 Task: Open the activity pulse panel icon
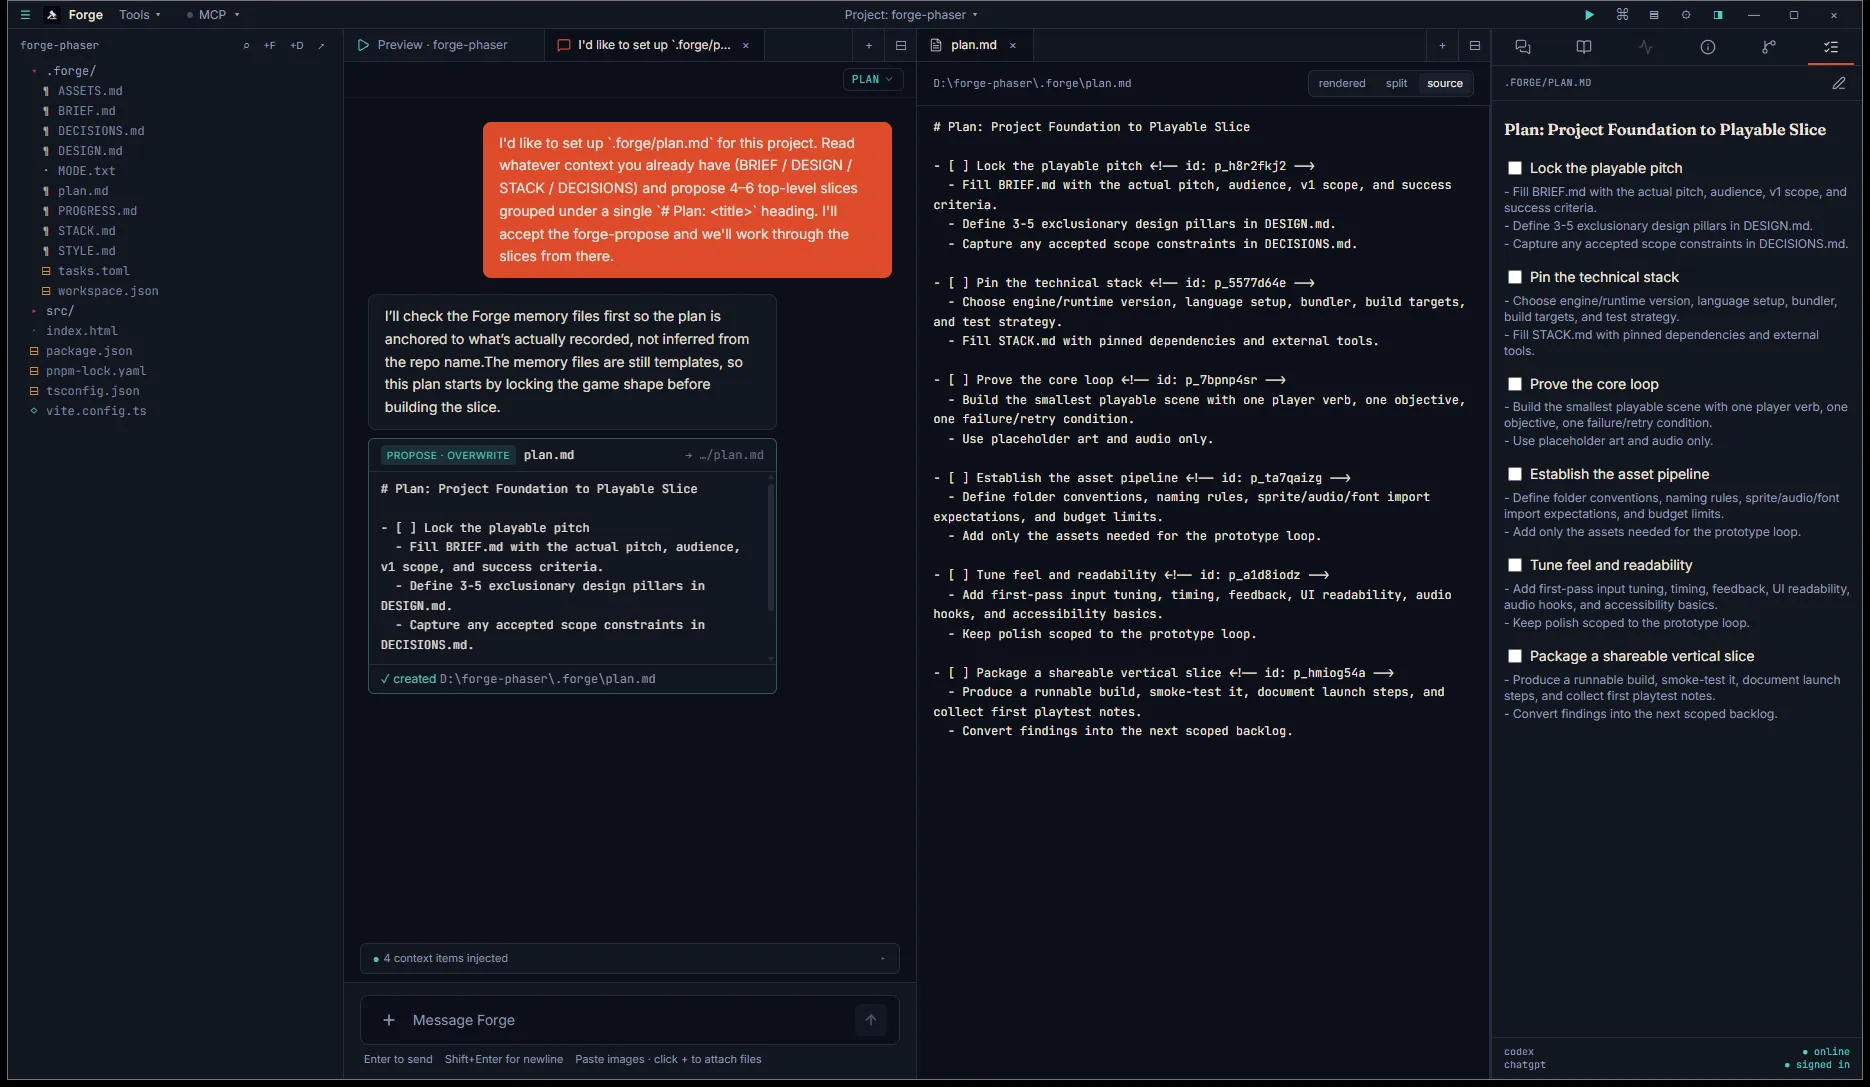point(1646,47)
